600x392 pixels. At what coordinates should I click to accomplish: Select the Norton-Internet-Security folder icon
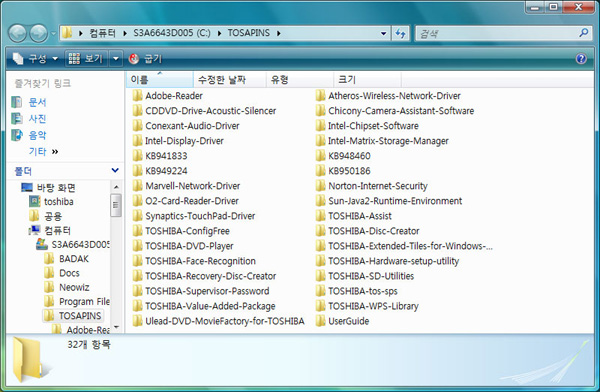[x=320, y=186]
